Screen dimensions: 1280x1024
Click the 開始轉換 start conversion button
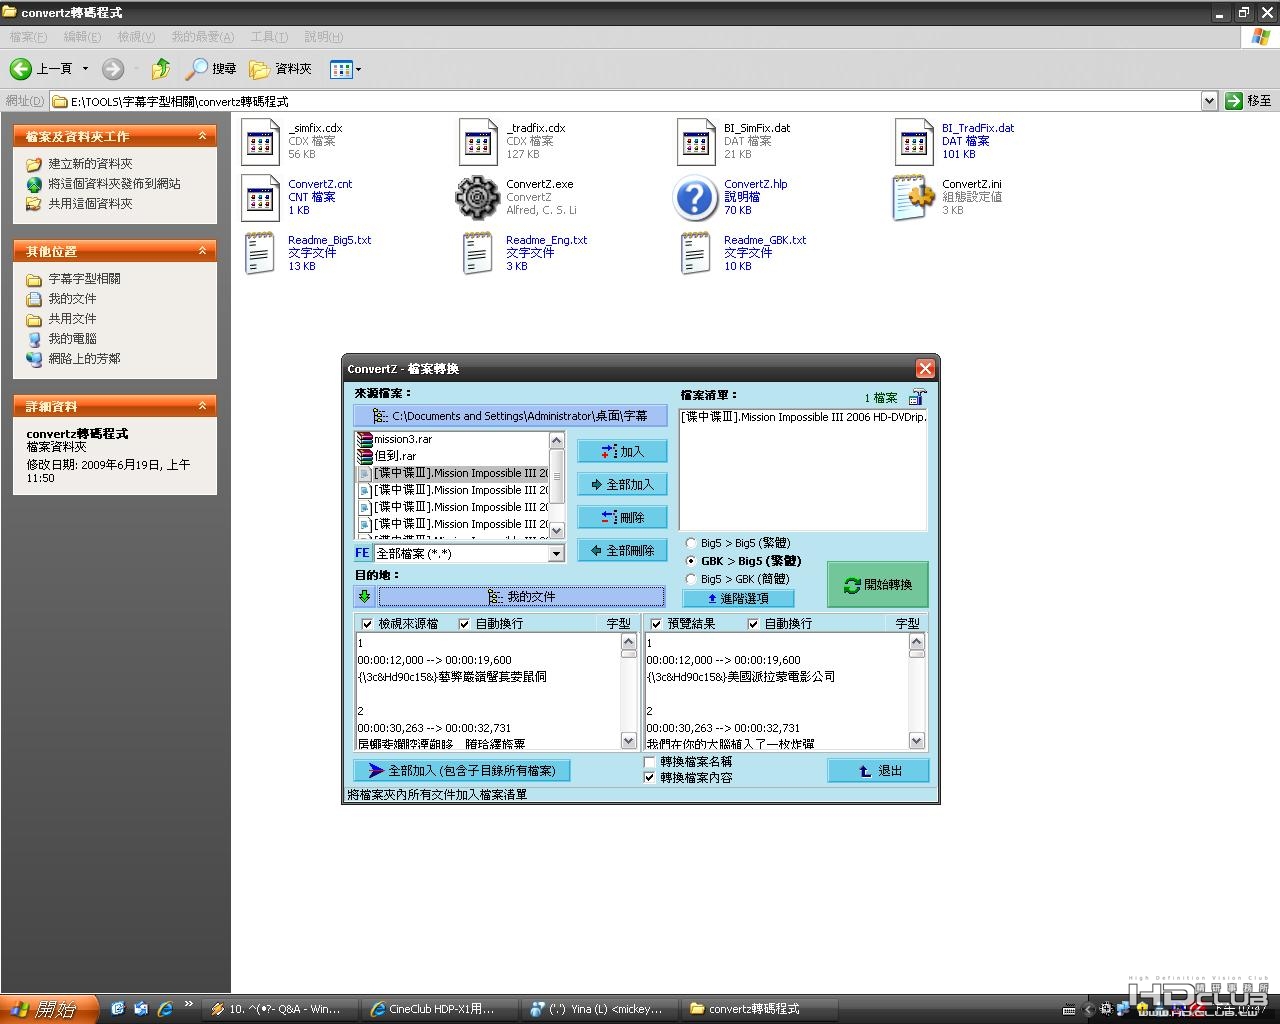coord(877,585)
